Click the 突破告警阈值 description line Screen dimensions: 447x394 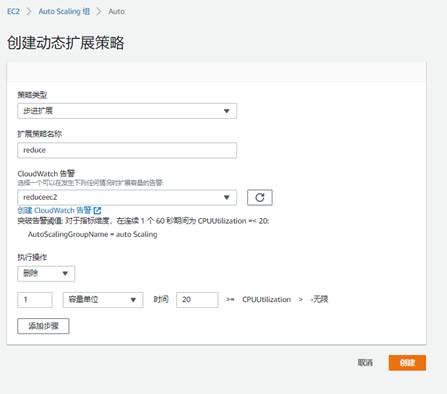(x=143, y=221)
